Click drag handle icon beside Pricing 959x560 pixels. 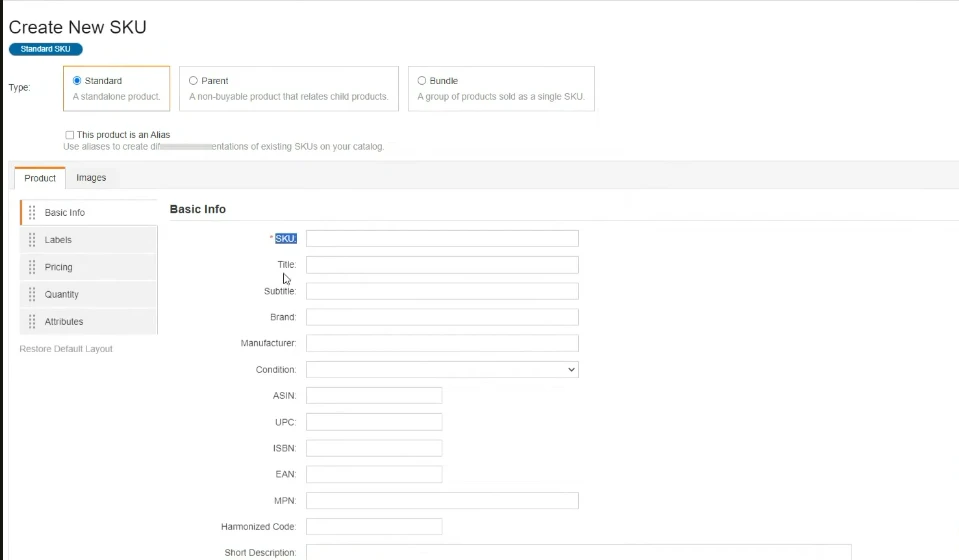click(32, 267)
